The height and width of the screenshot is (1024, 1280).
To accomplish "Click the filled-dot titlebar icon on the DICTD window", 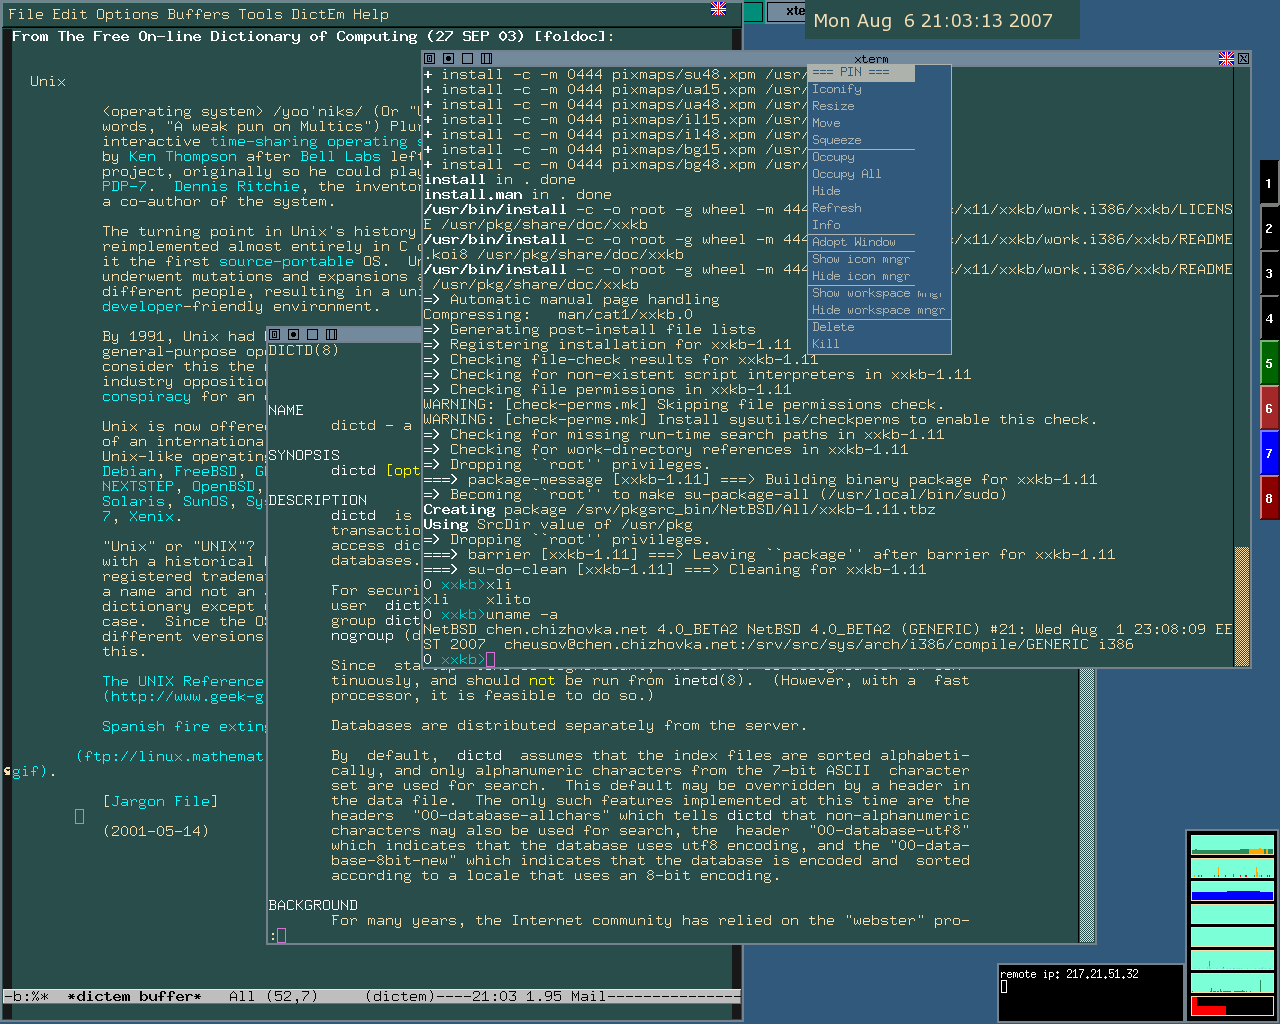I will click(x=293, y=334).
